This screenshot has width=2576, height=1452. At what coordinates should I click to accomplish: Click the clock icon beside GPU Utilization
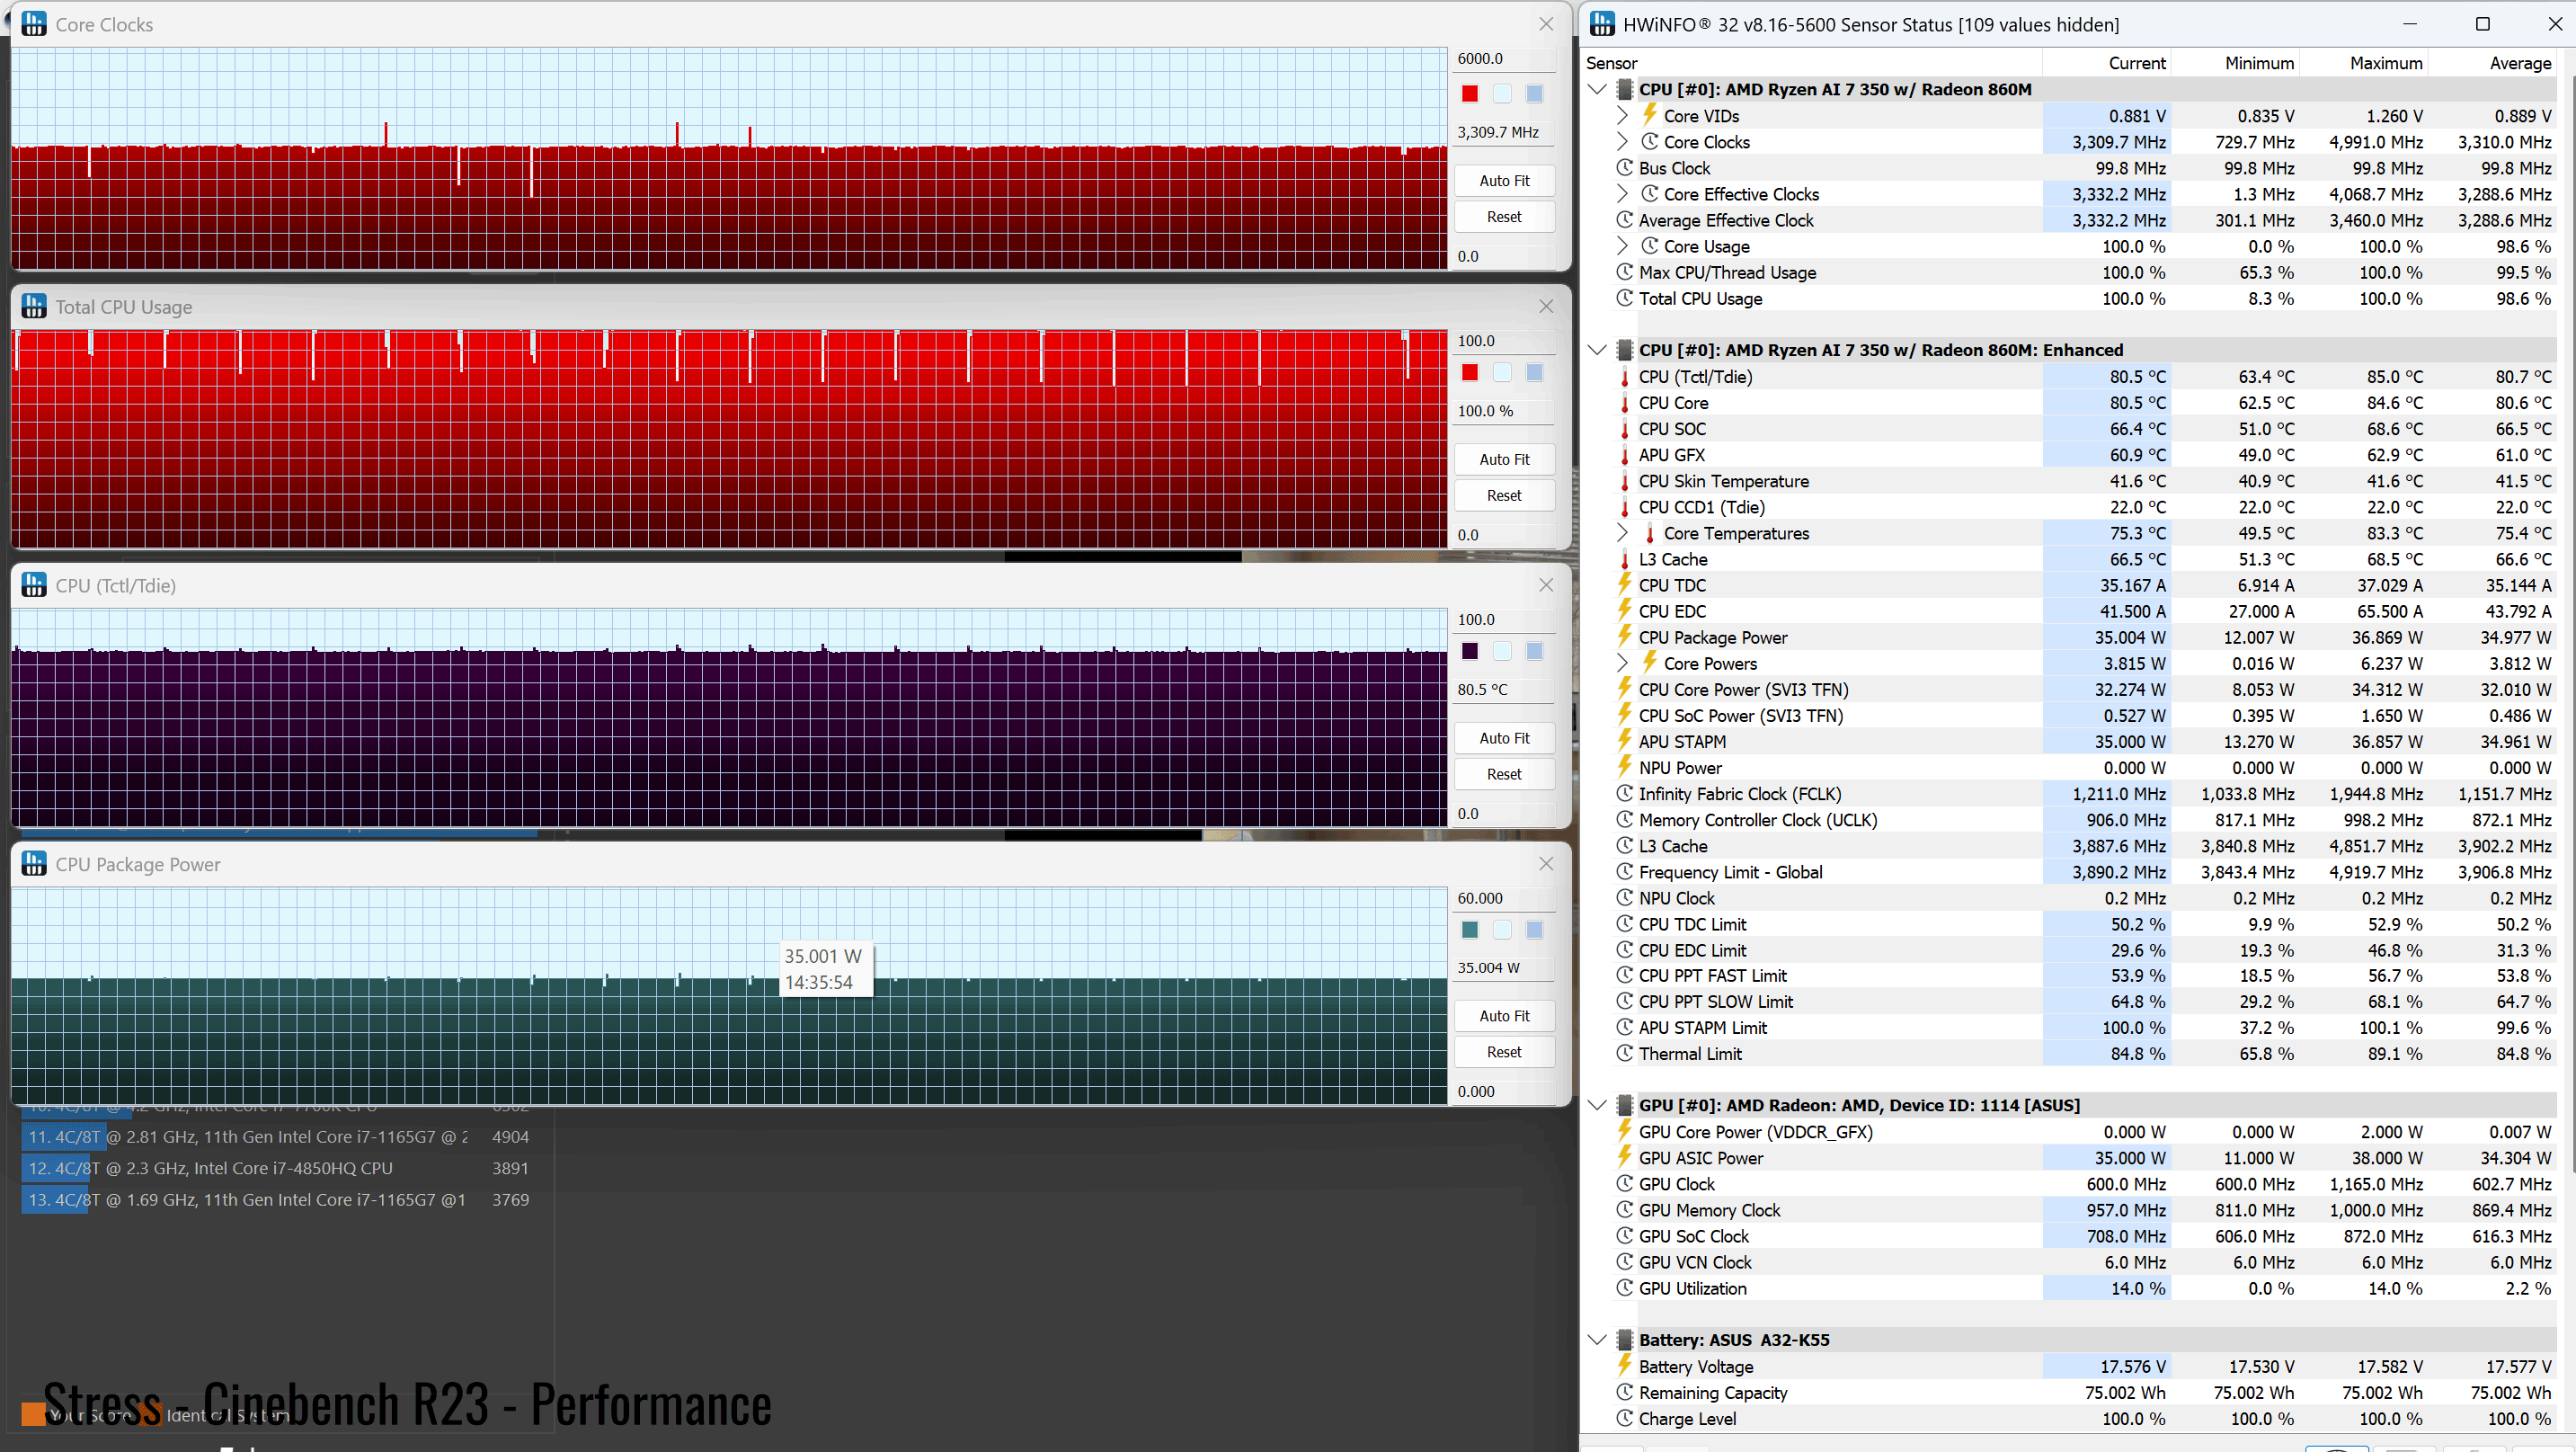tap(1624, 1288)
